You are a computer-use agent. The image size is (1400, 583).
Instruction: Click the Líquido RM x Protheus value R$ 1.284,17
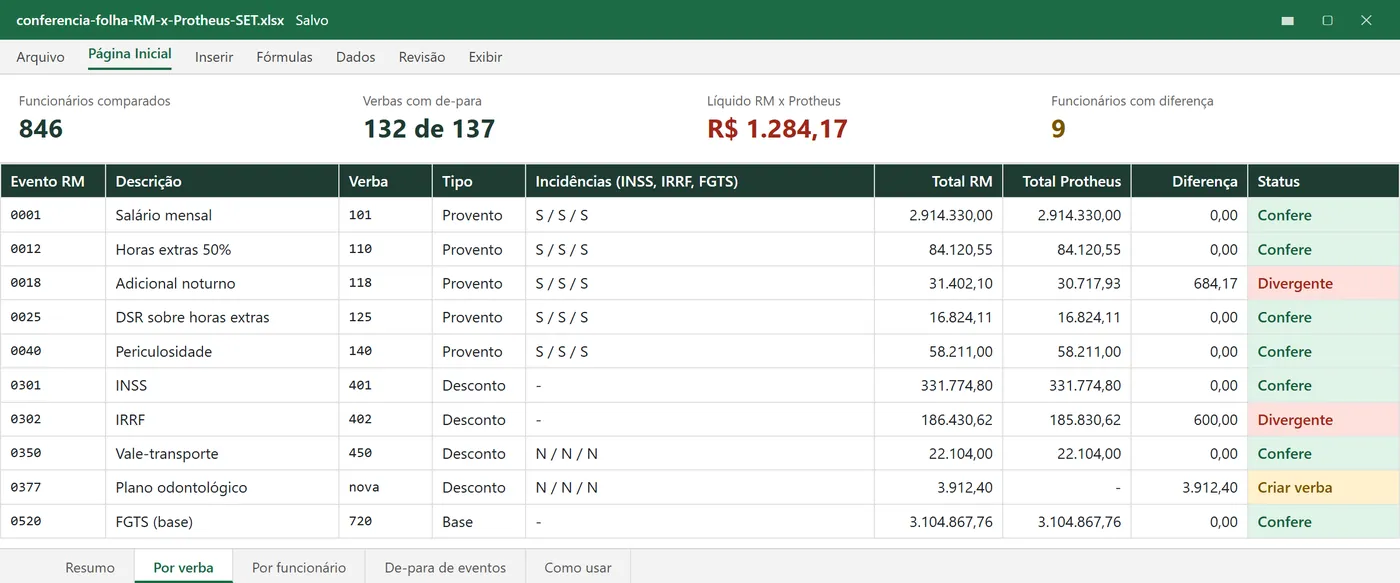click(x=777, y=128)
